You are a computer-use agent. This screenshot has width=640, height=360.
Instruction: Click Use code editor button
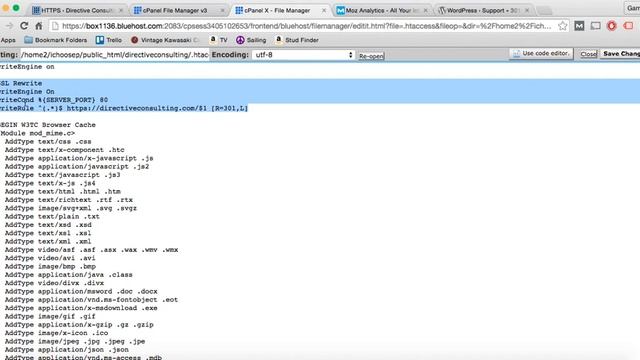[x=541, y=54]
